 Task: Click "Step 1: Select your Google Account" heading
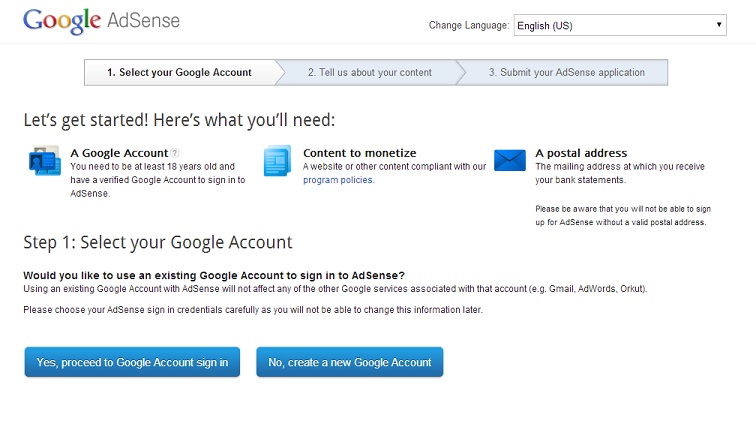tap(158, 242)
